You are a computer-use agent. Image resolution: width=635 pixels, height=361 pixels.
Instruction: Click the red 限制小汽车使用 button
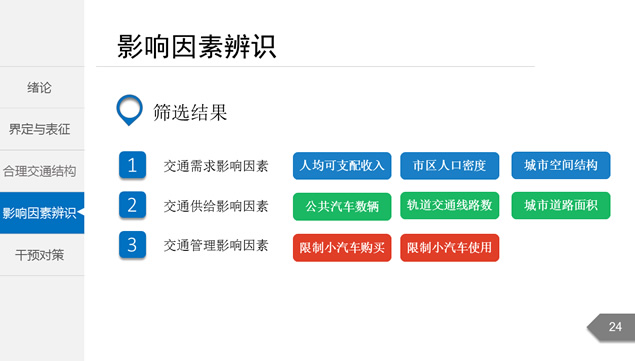point(450,248)
